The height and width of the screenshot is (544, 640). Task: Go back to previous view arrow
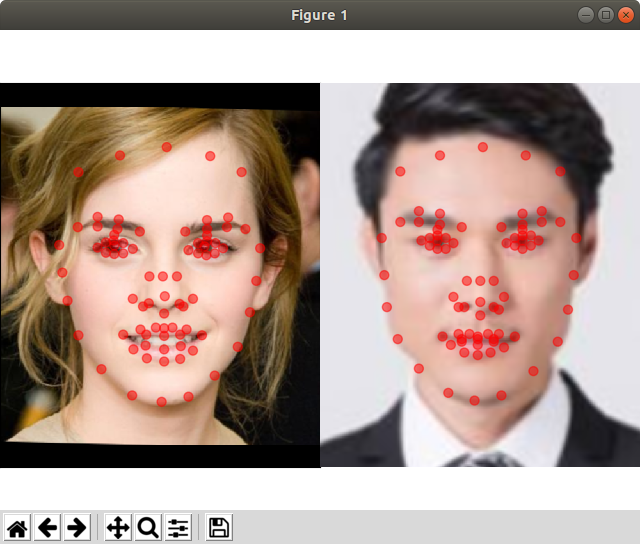[47, 528]
